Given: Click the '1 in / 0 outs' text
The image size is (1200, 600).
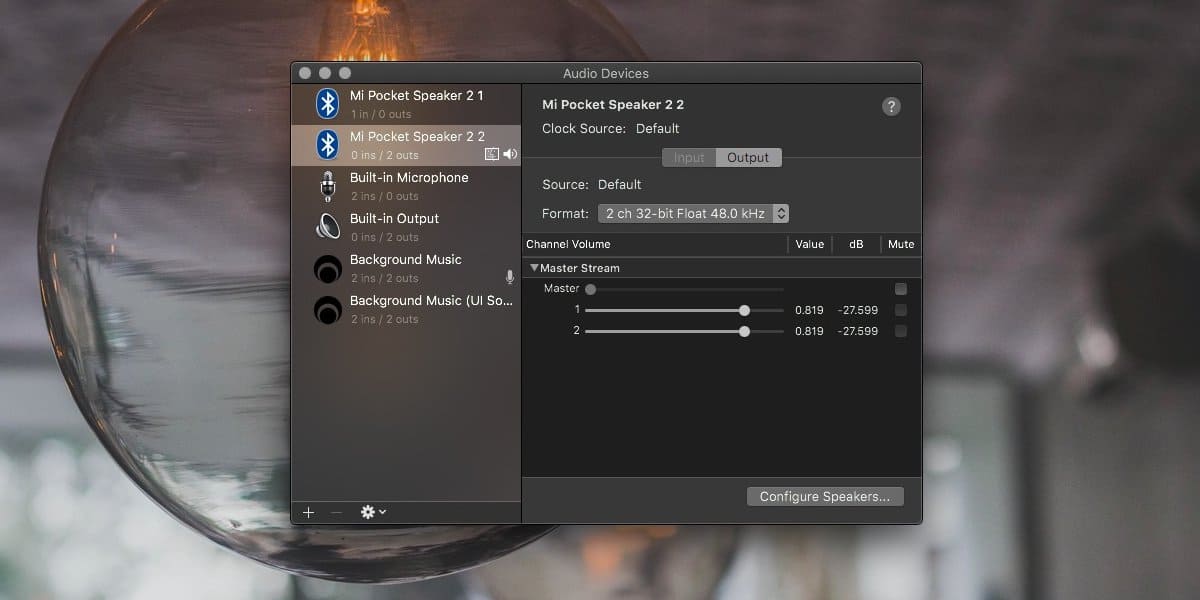Looking at the screenshot, I should (381, 114).
